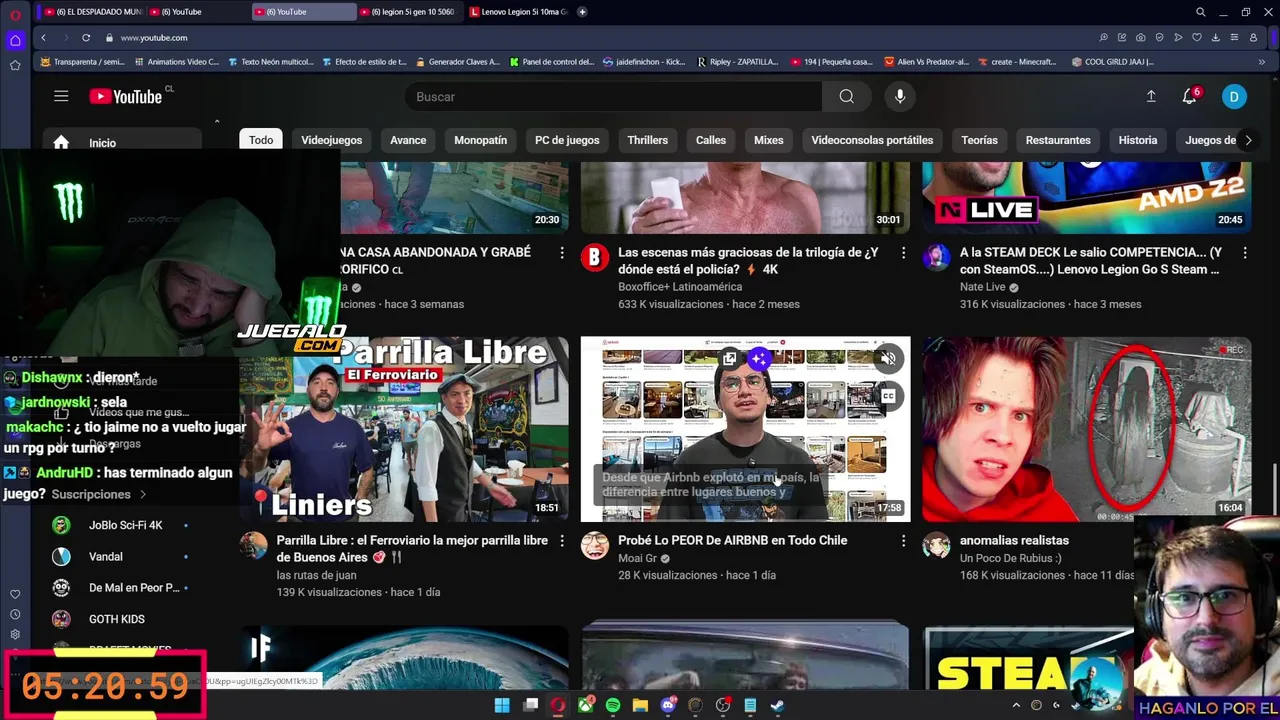This screenshot has width=1280, height=720.
Task: Select the Todo filter chip
Action: pyautogui.click(x=261, y=140)
